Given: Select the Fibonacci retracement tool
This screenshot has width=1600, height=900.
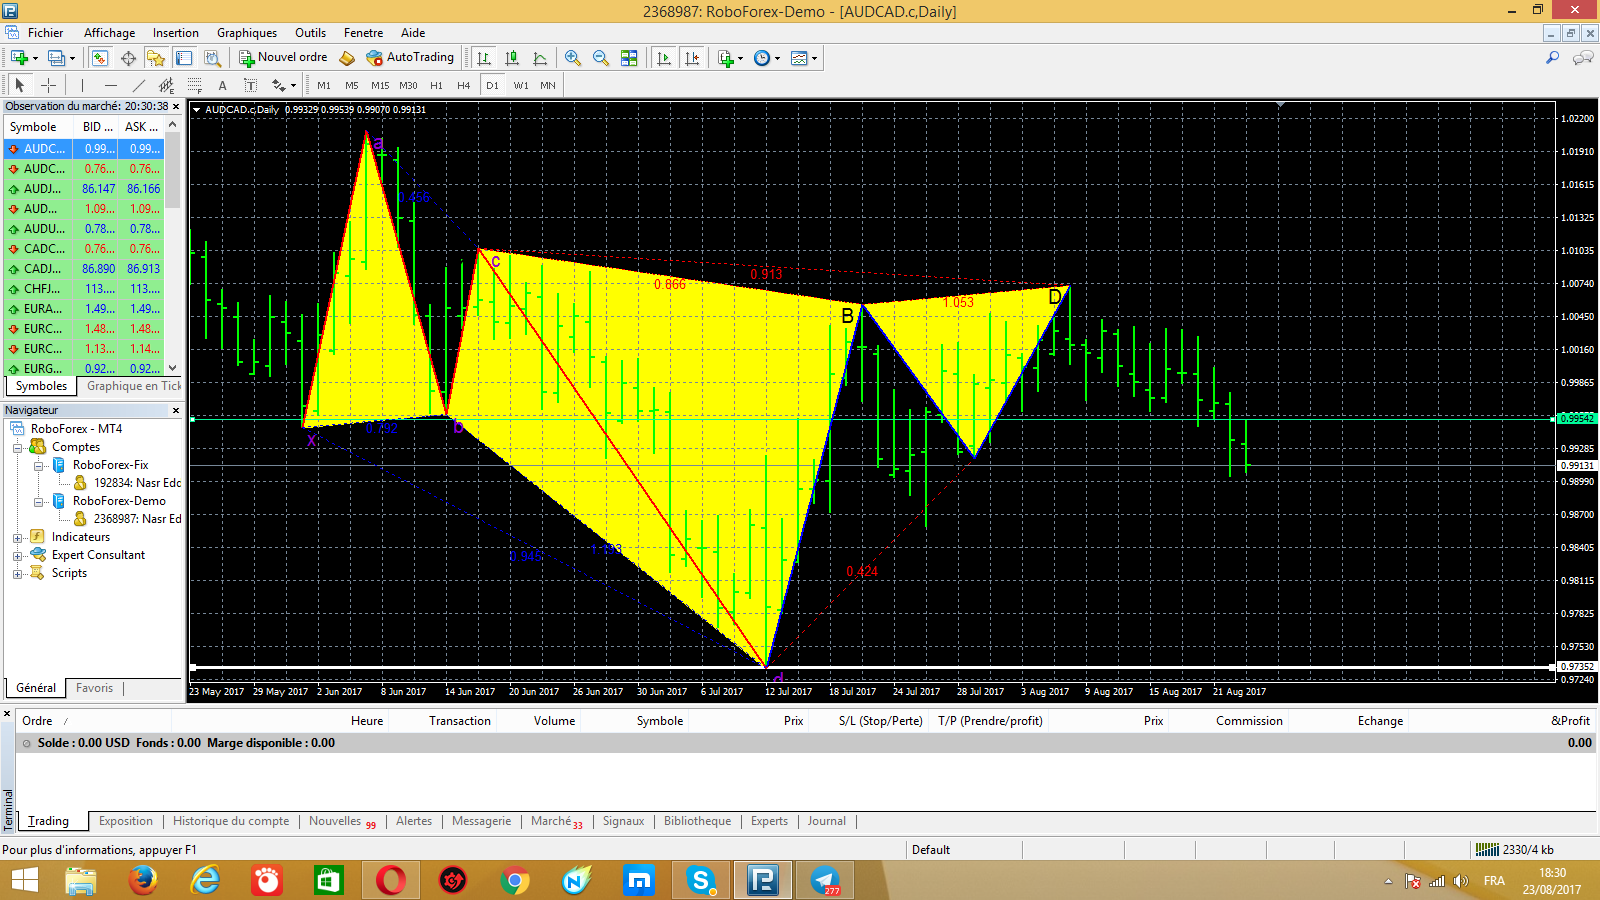Looking at the screenshot, I should click(x=195, y=86).
